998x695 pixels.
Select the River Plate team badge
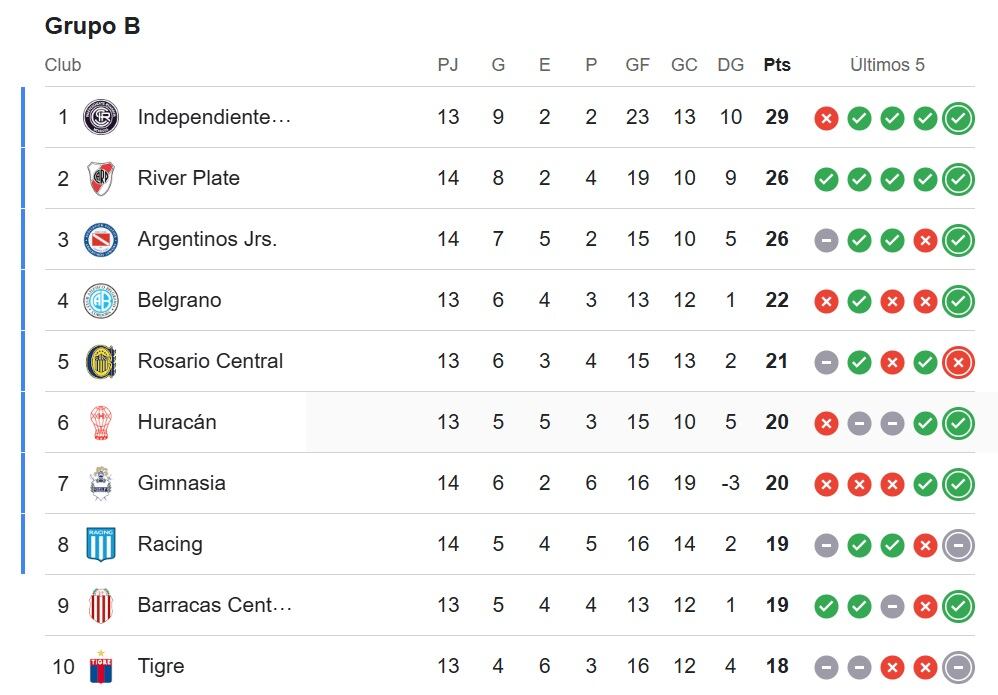pos(100,178)
